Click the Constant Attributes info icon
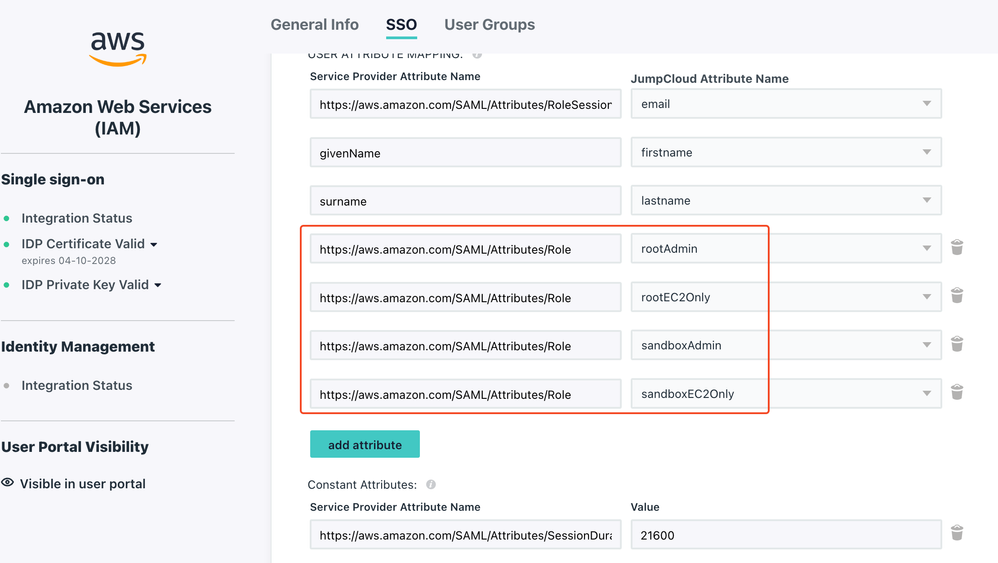Viewport: 998px width, 563px height. (431, 485)
